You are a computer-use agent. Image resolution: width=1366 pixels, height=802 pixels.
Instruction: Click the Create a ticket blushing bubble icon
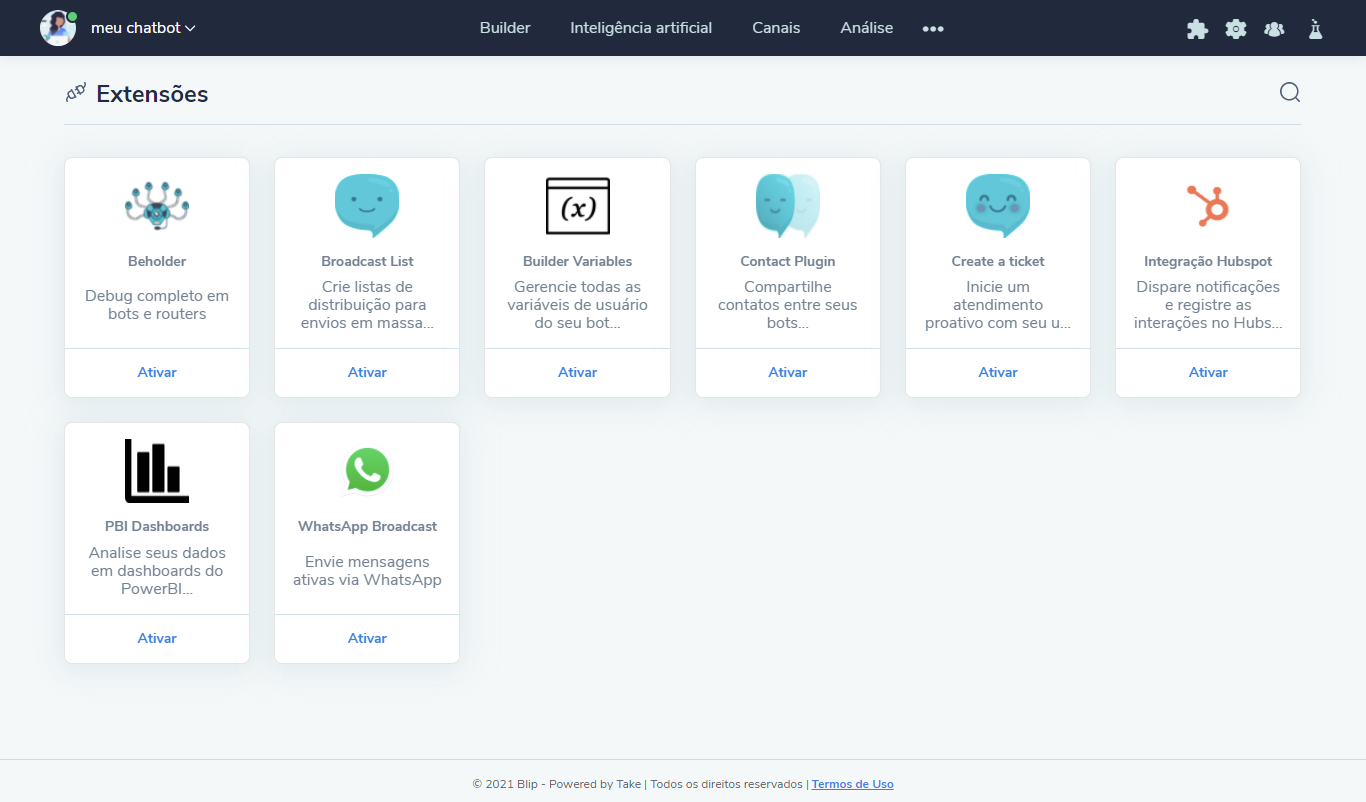(998, 206)
